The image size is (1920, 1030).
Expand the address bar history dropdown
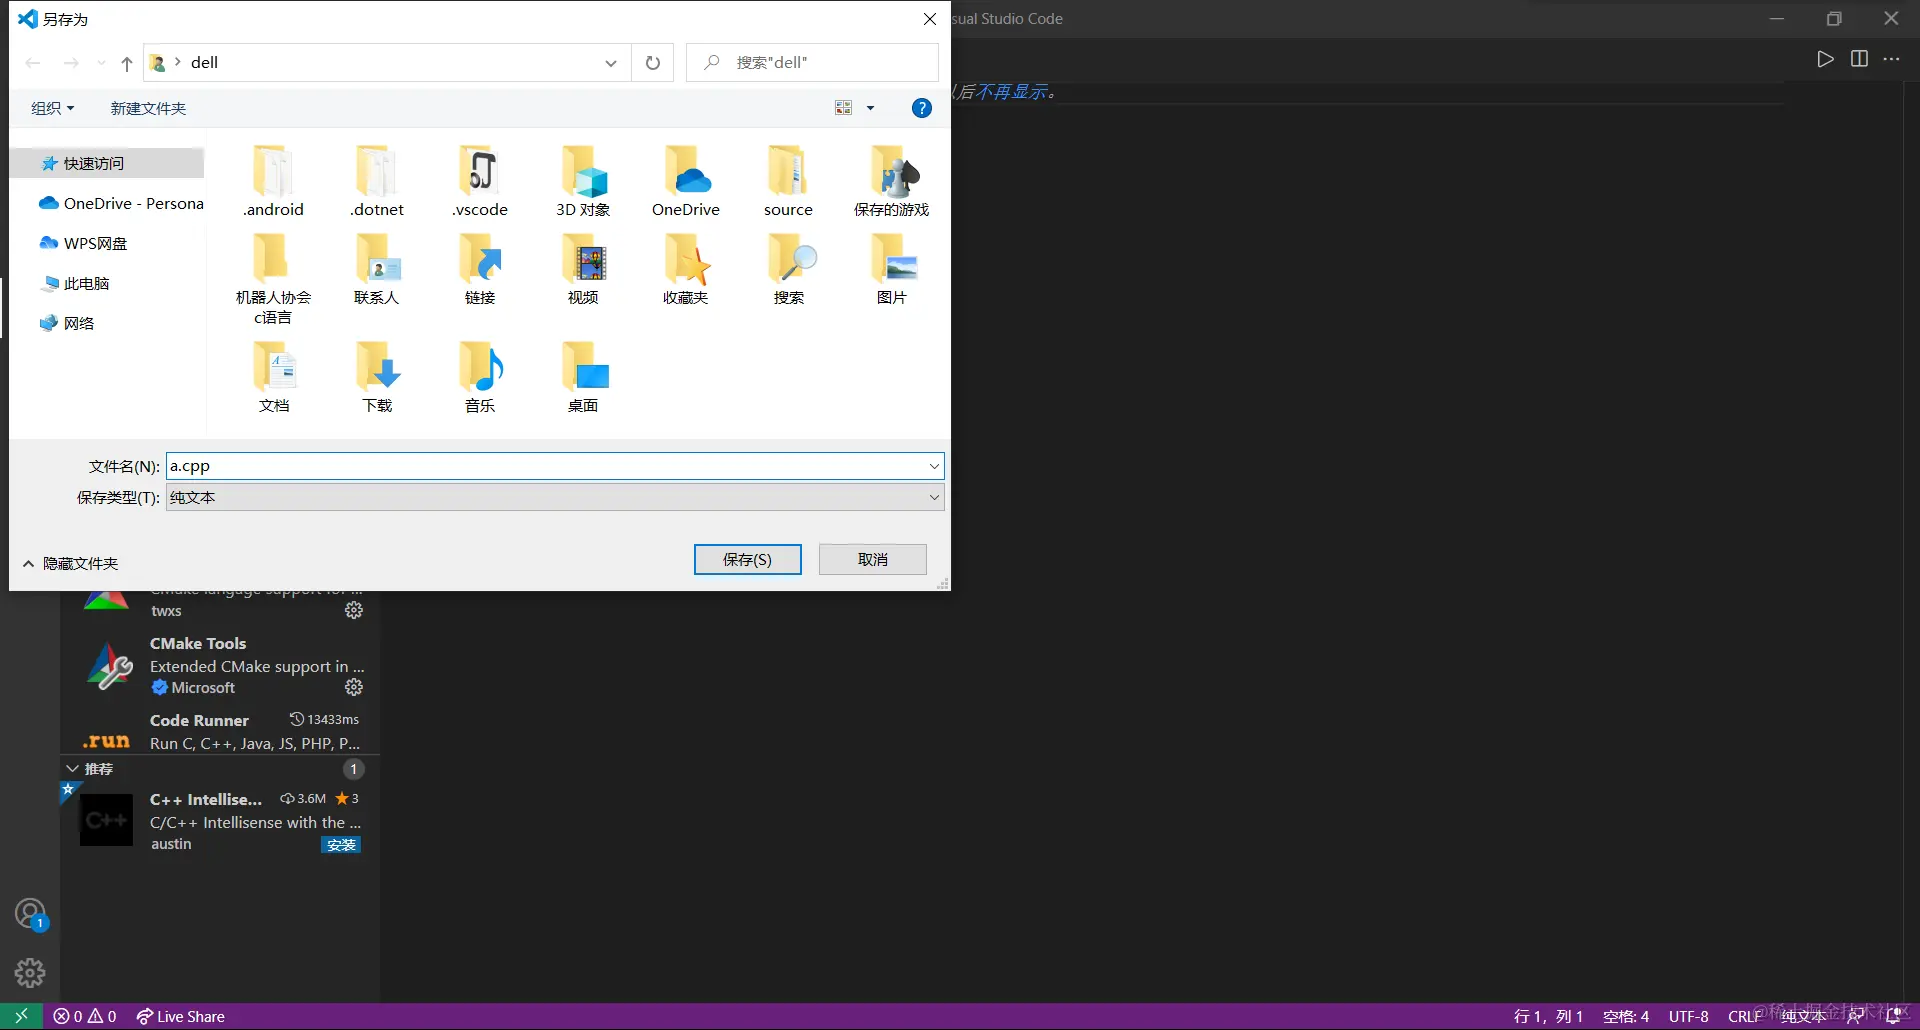click(x=611, y=63)
